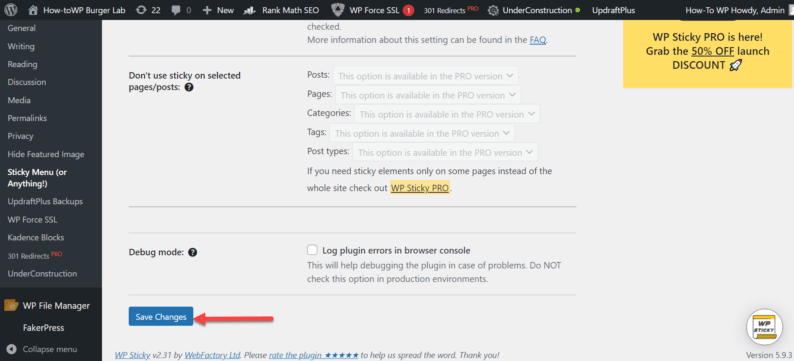The height and width of the screenshot is (361, 794).
Task: Click the WP File Manager folder icon
Action: pyautogui.click(x=11, y=306)
